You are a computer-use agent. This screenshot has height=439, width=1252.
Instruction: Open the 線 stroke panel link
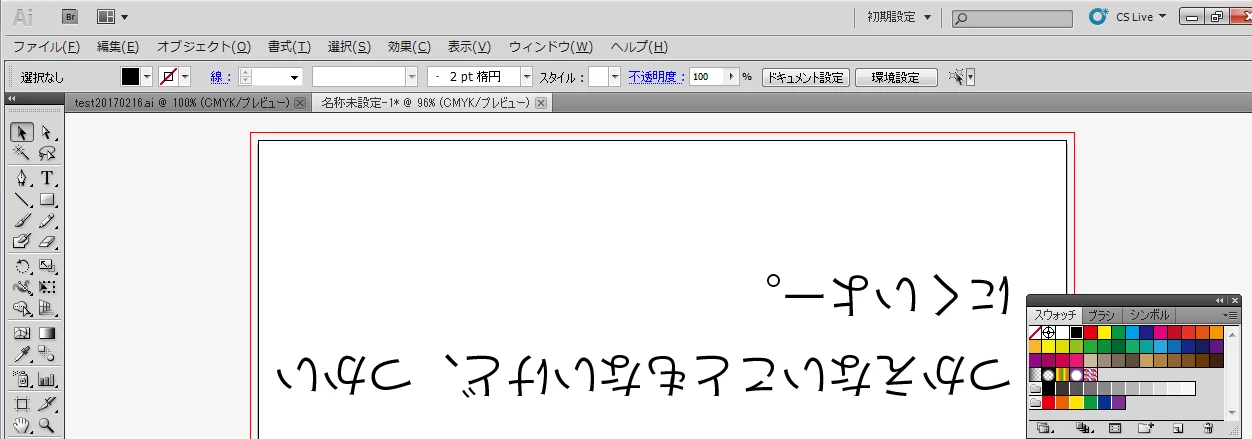point(220,77)
